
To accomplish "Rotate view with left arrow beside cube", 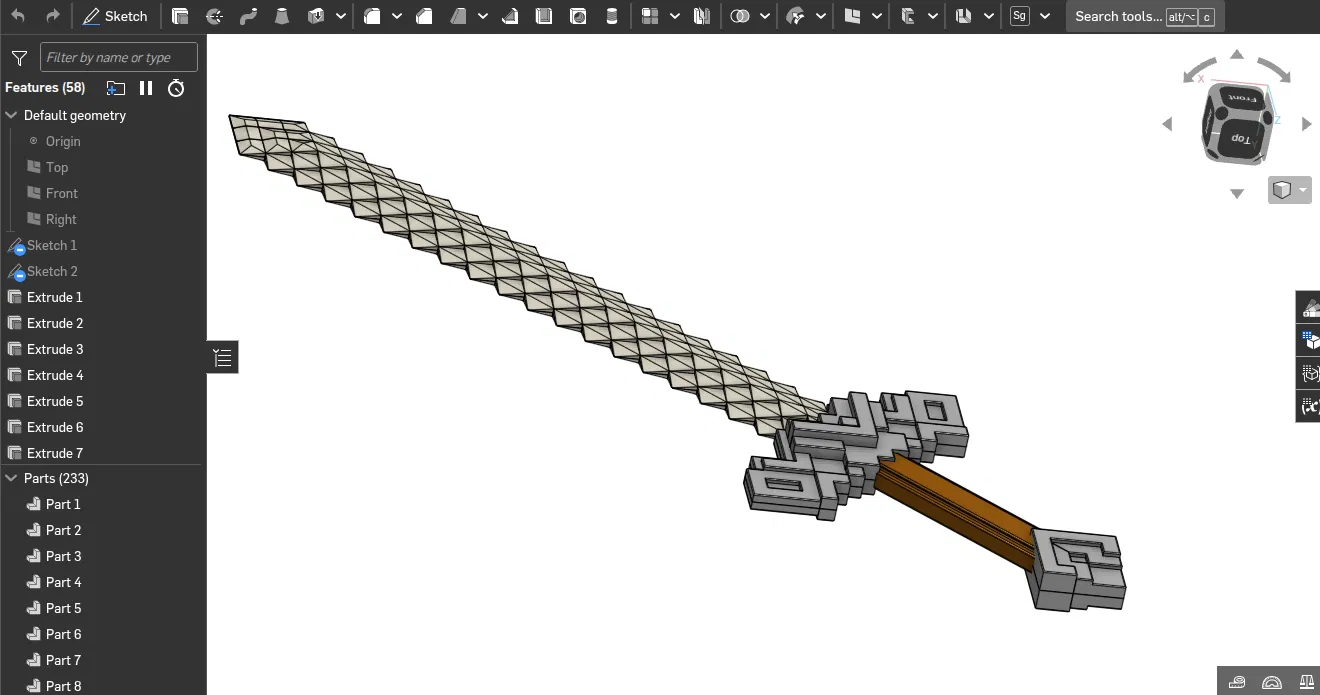I will pos(1167,124).
